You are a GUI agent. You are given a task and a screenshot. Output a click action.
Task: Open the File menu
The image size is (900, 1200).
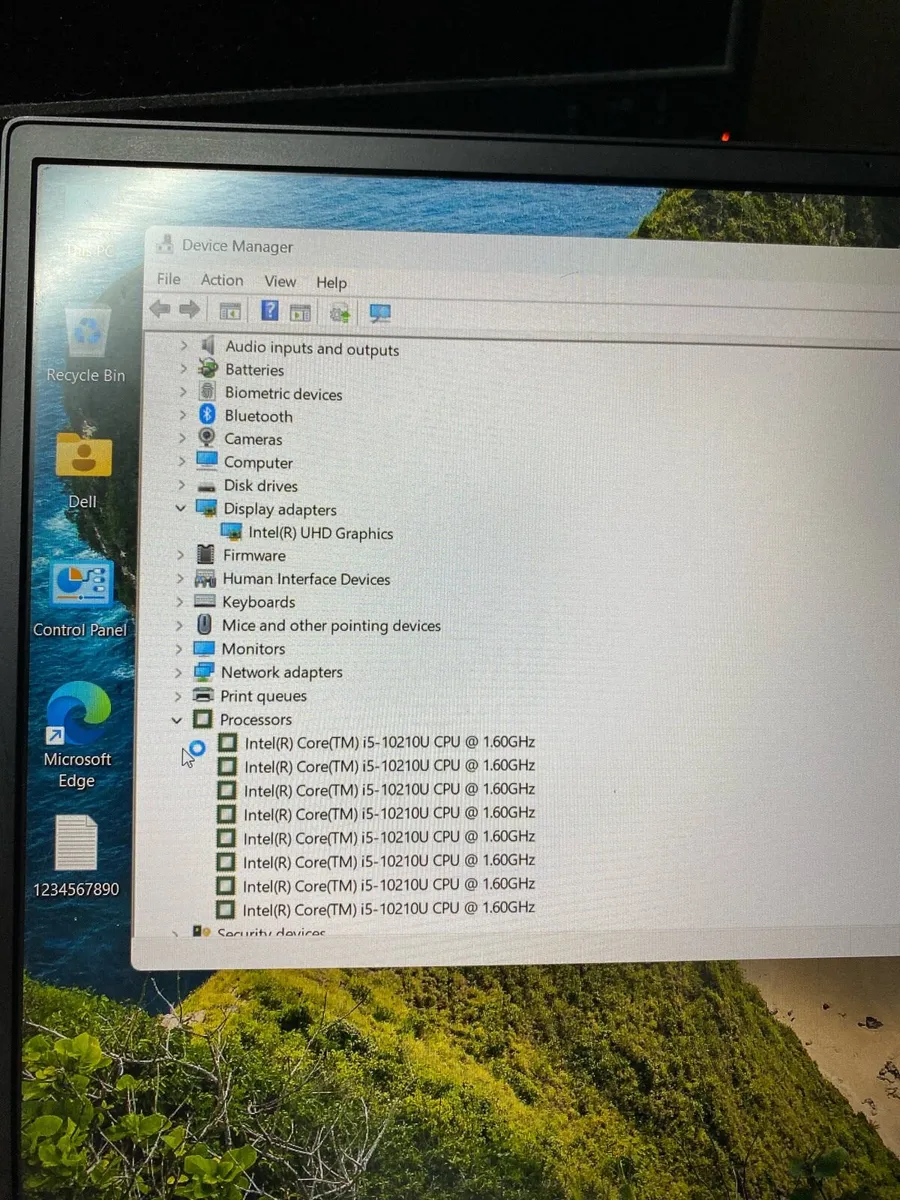pos(169,279)
